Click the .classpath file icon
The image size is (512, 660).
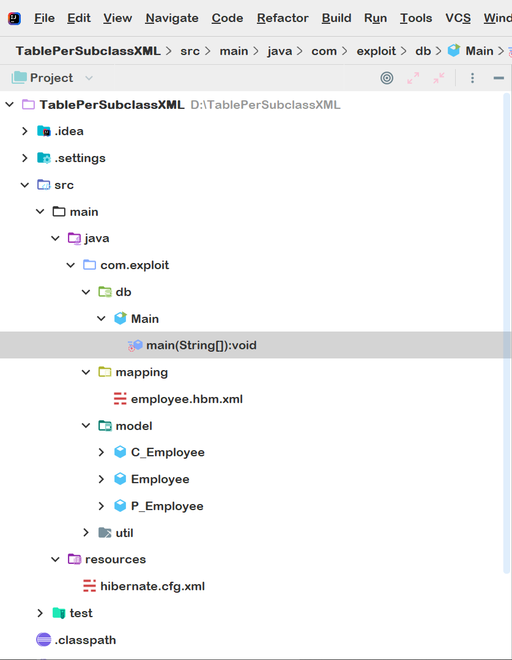point(43,640)
